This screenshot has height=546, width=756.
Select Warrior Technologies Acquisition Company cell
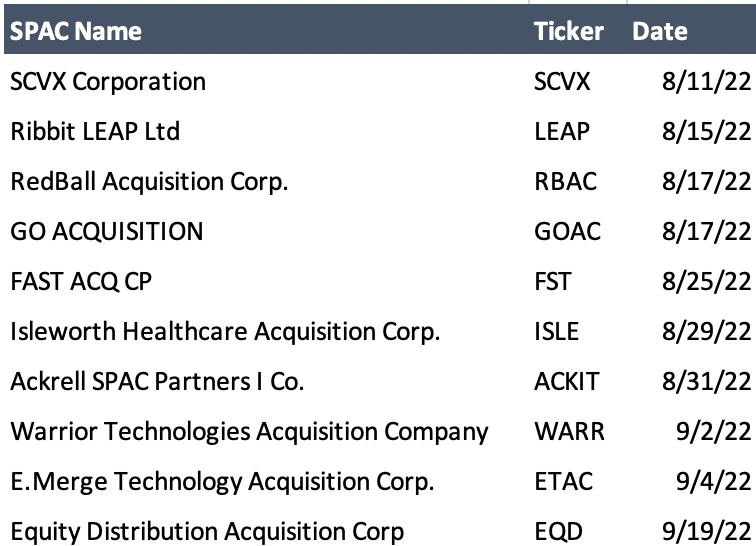point(249,431)
